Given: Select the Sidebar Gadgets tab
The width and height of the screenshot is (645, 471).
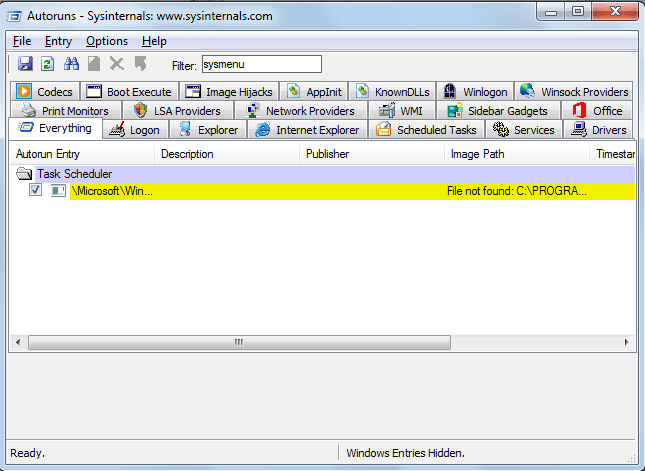Looking at the screenshot, I should point(498,111).
